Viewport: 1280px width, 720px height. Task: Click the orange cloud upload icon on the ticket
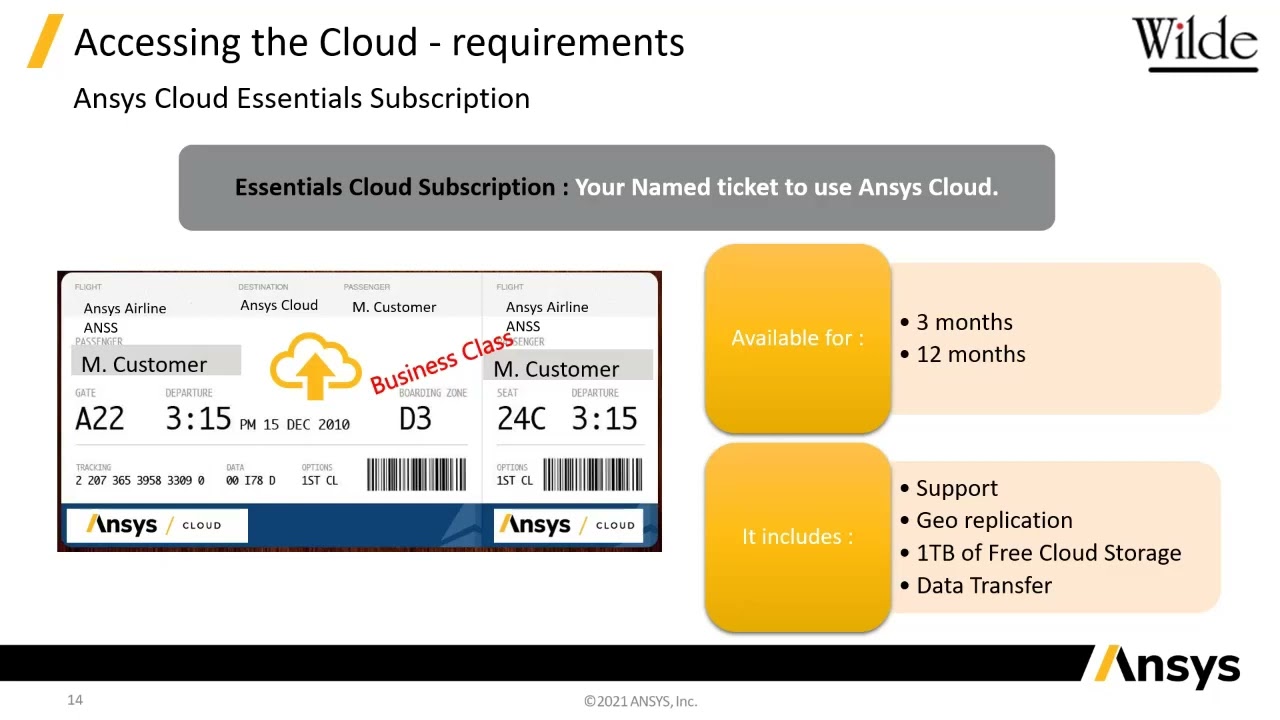(x=315, y=368)
